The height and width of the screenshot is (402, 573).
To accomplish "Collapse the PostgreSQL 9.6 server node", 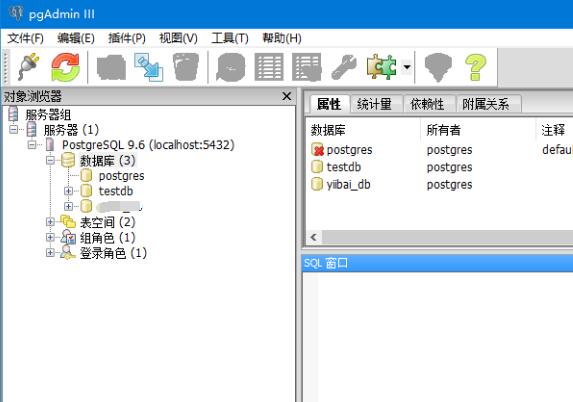I will pos(32,145).
